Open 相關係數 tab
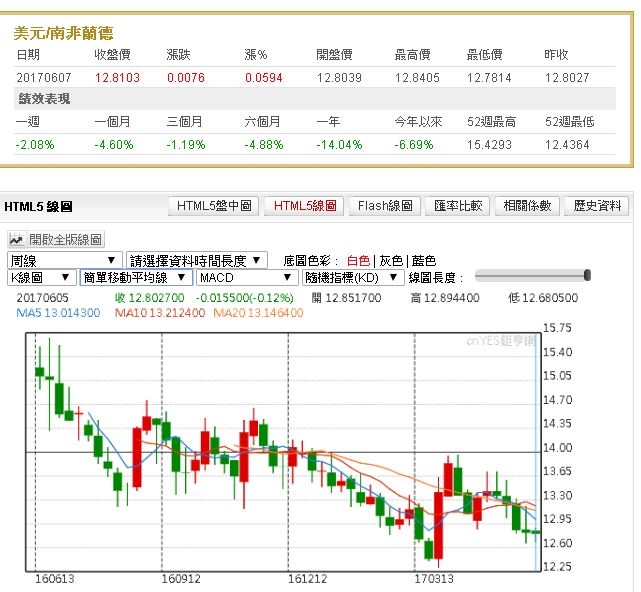 pos(527,206)
